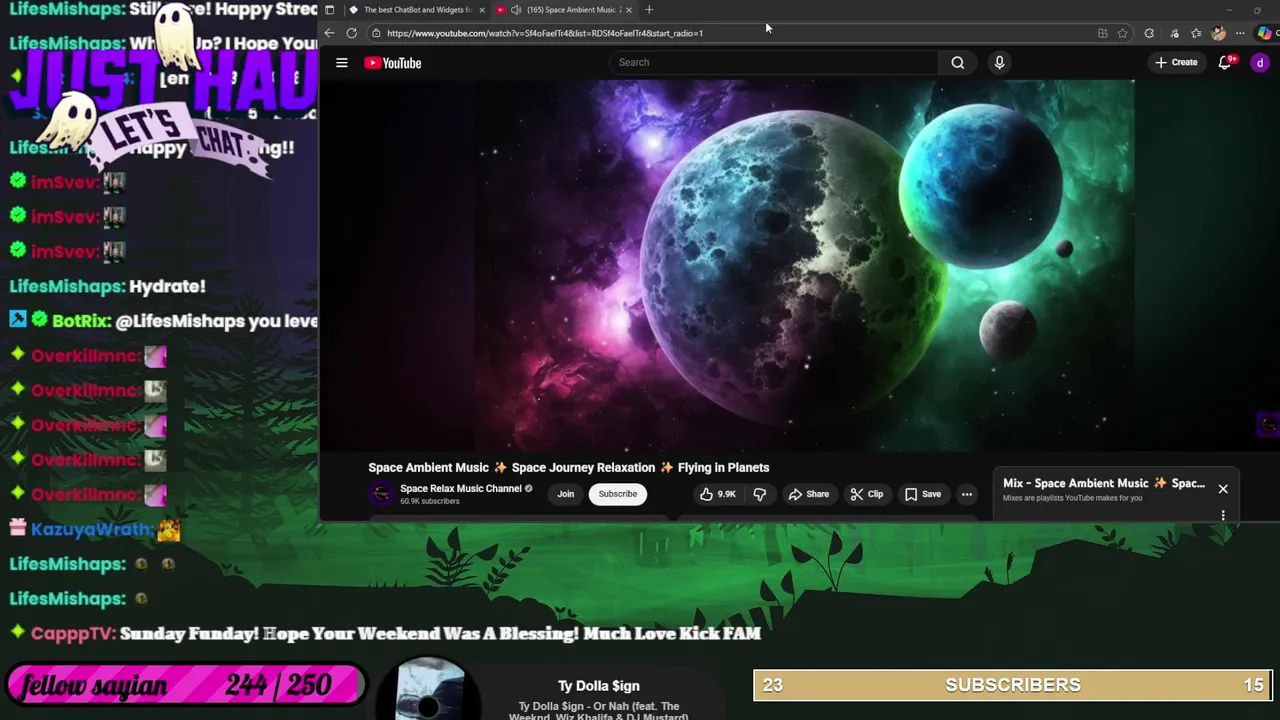The width and height of the screenshot is (1280, 720).
Task: Open a new browser tab
Action: [x=649, y=10]
